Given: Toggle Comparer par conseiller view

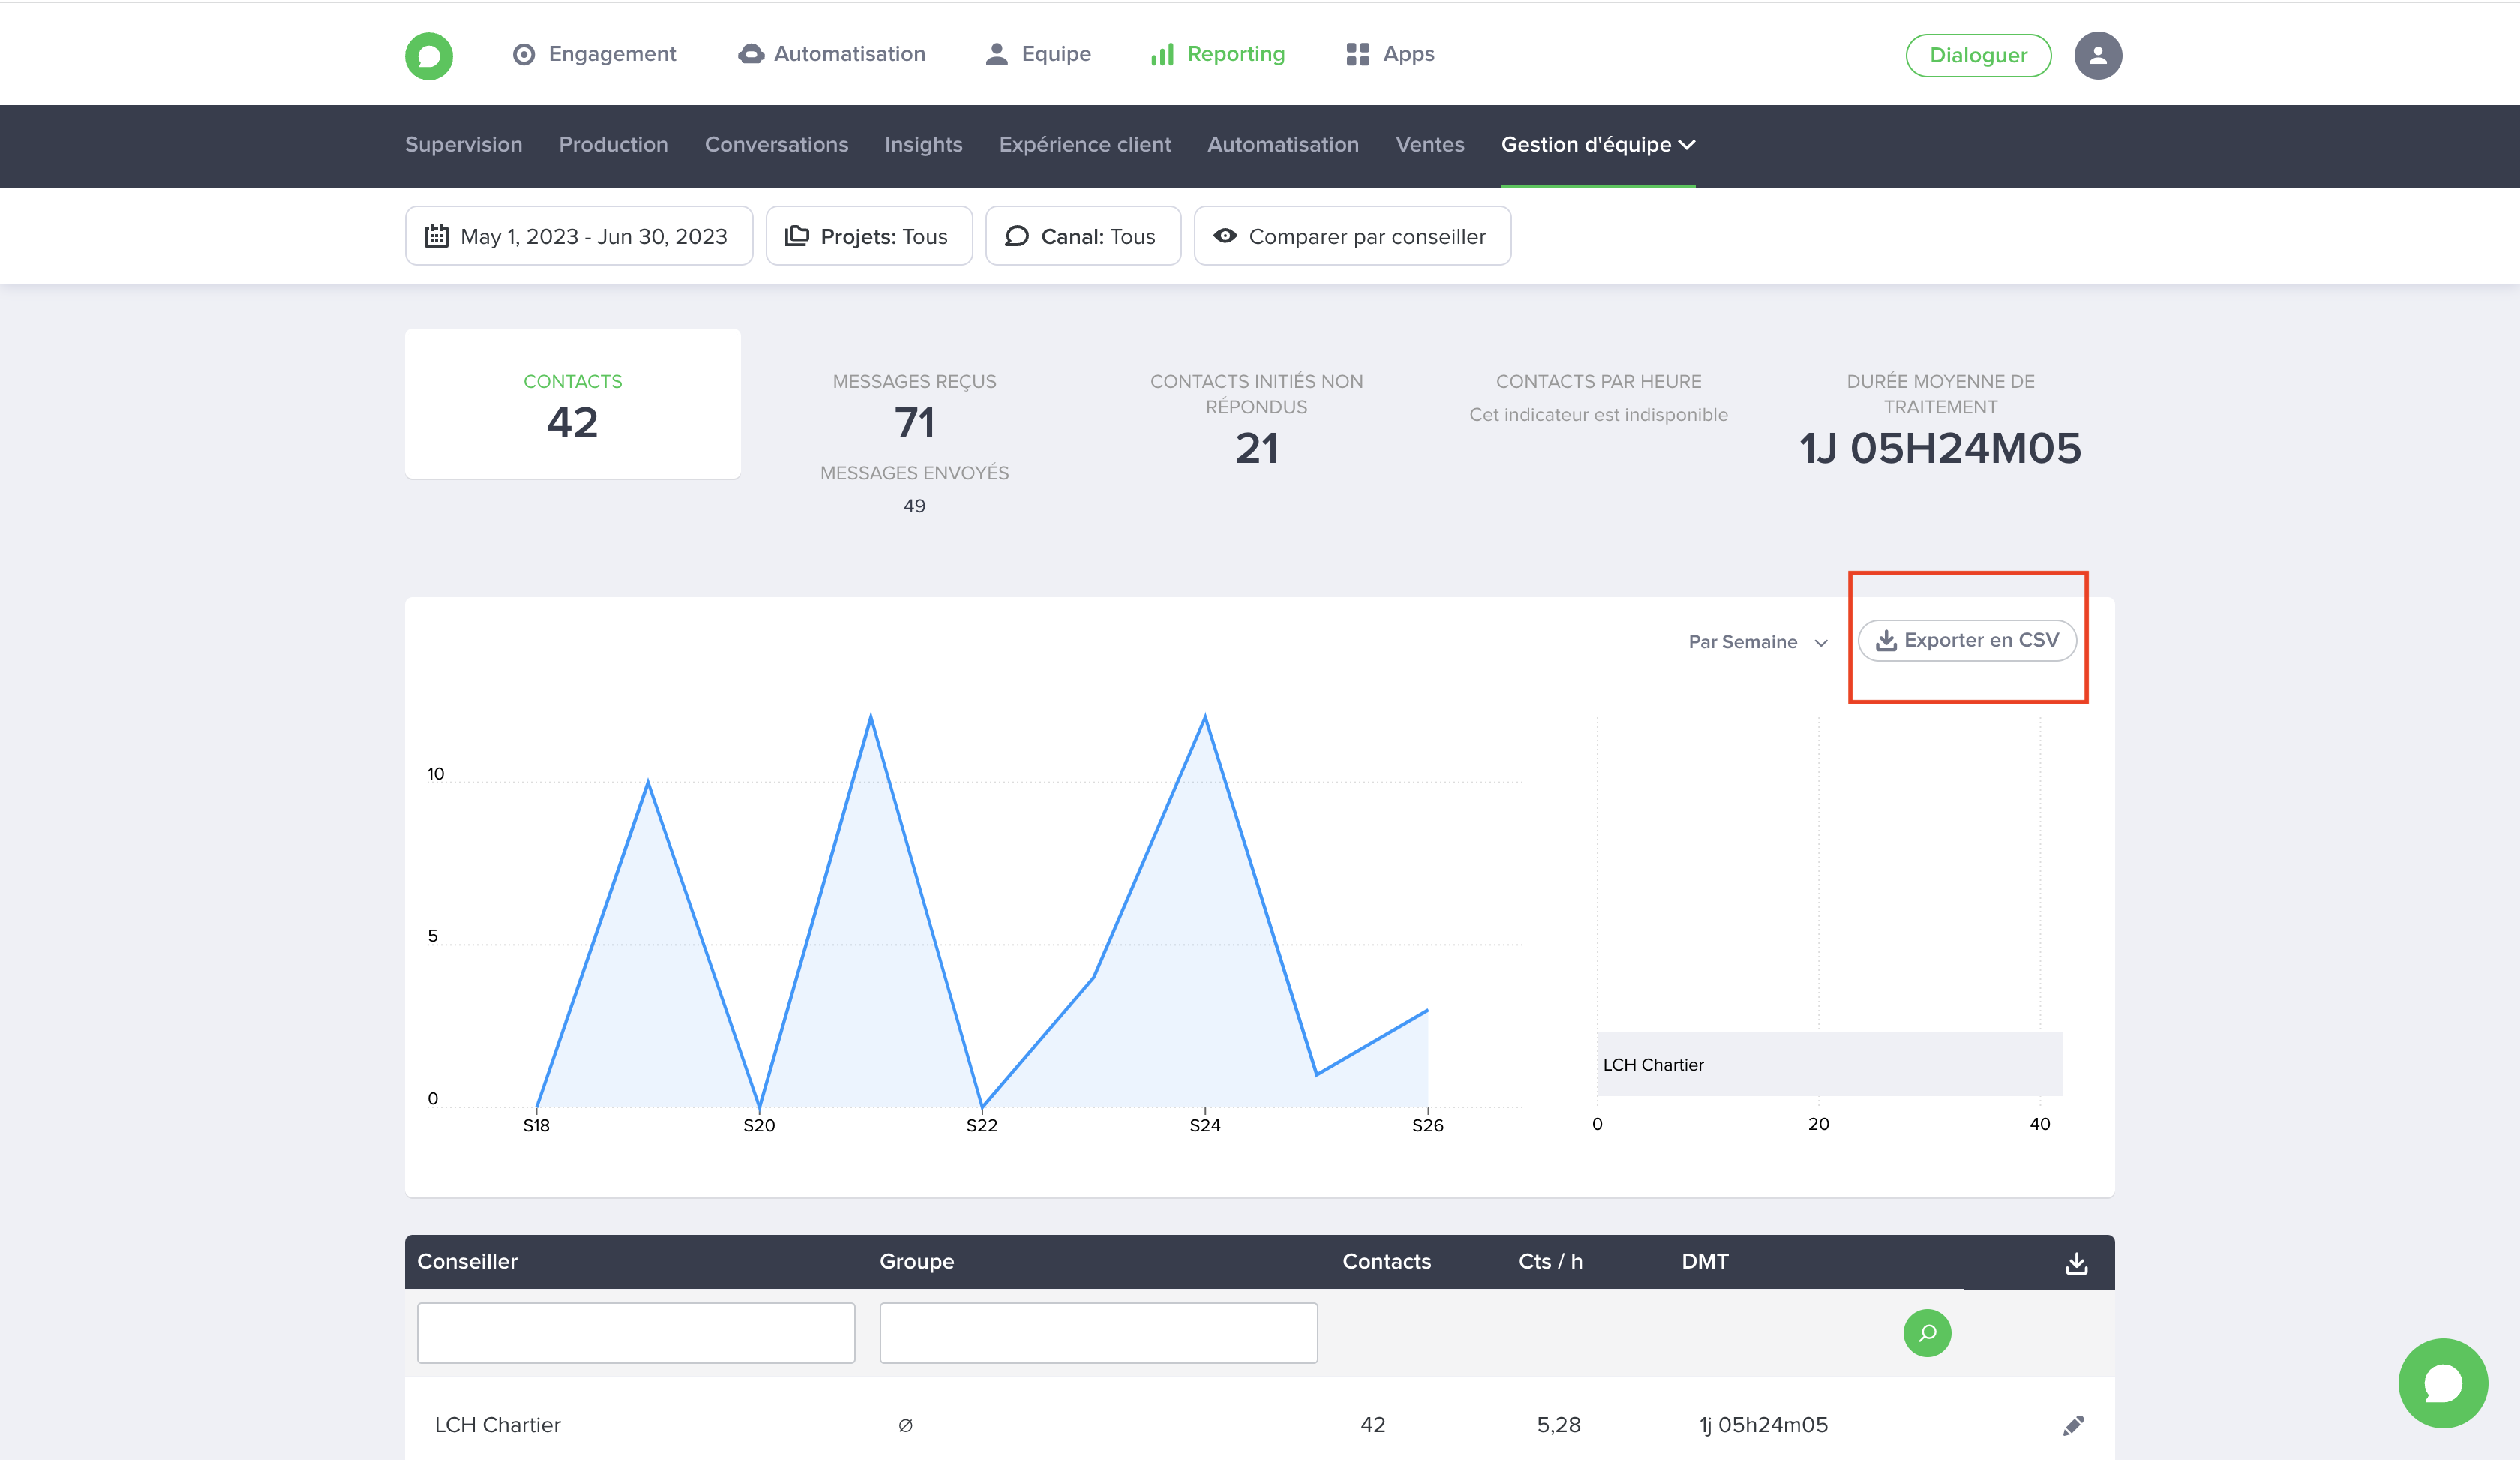Looking at the screenshot, I should (1351, 236).
